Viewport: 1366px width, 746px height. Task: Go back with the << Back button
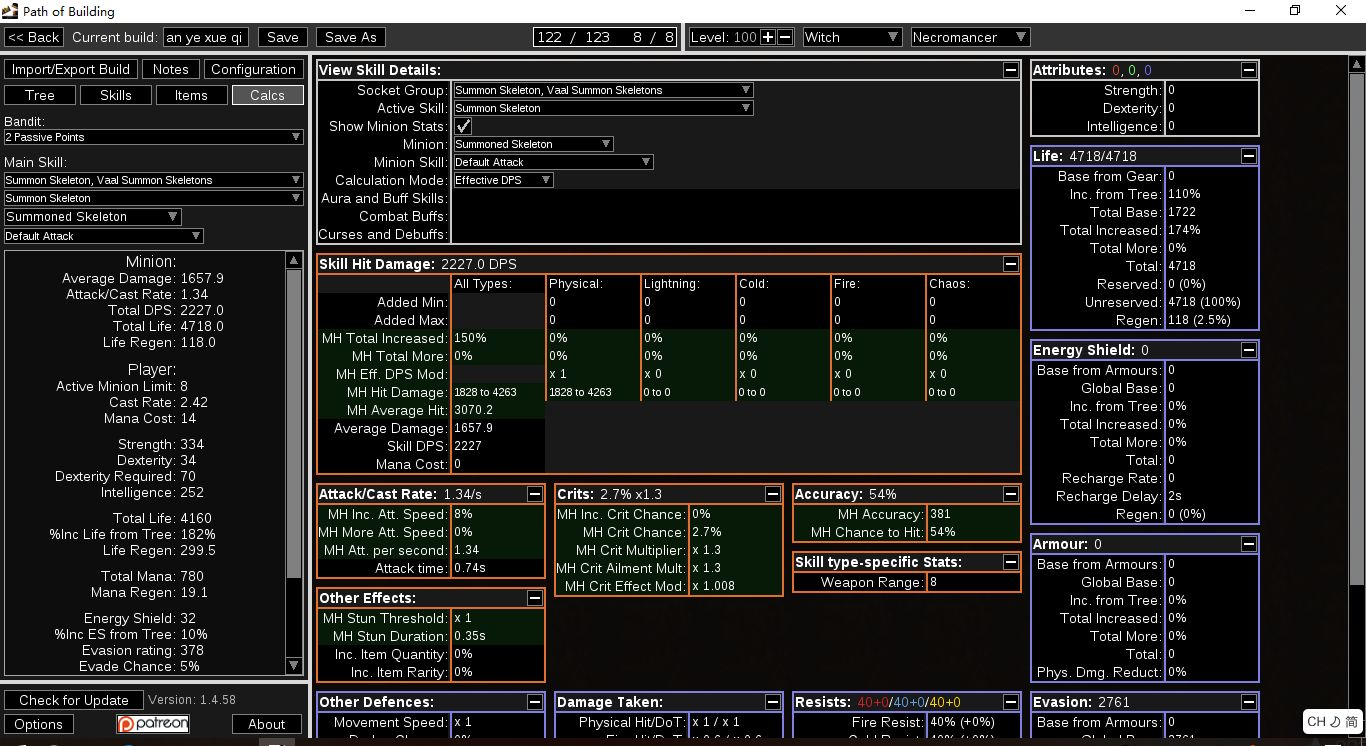point(34,37)
